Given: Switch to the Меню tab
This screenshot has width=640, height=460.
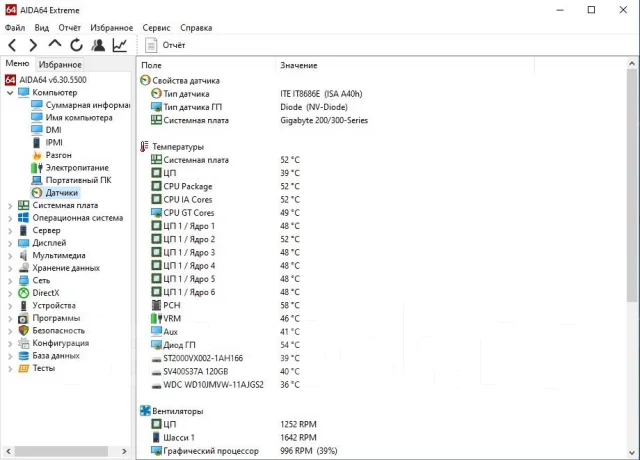Looking at the screenshot, I should click(17, 64).
